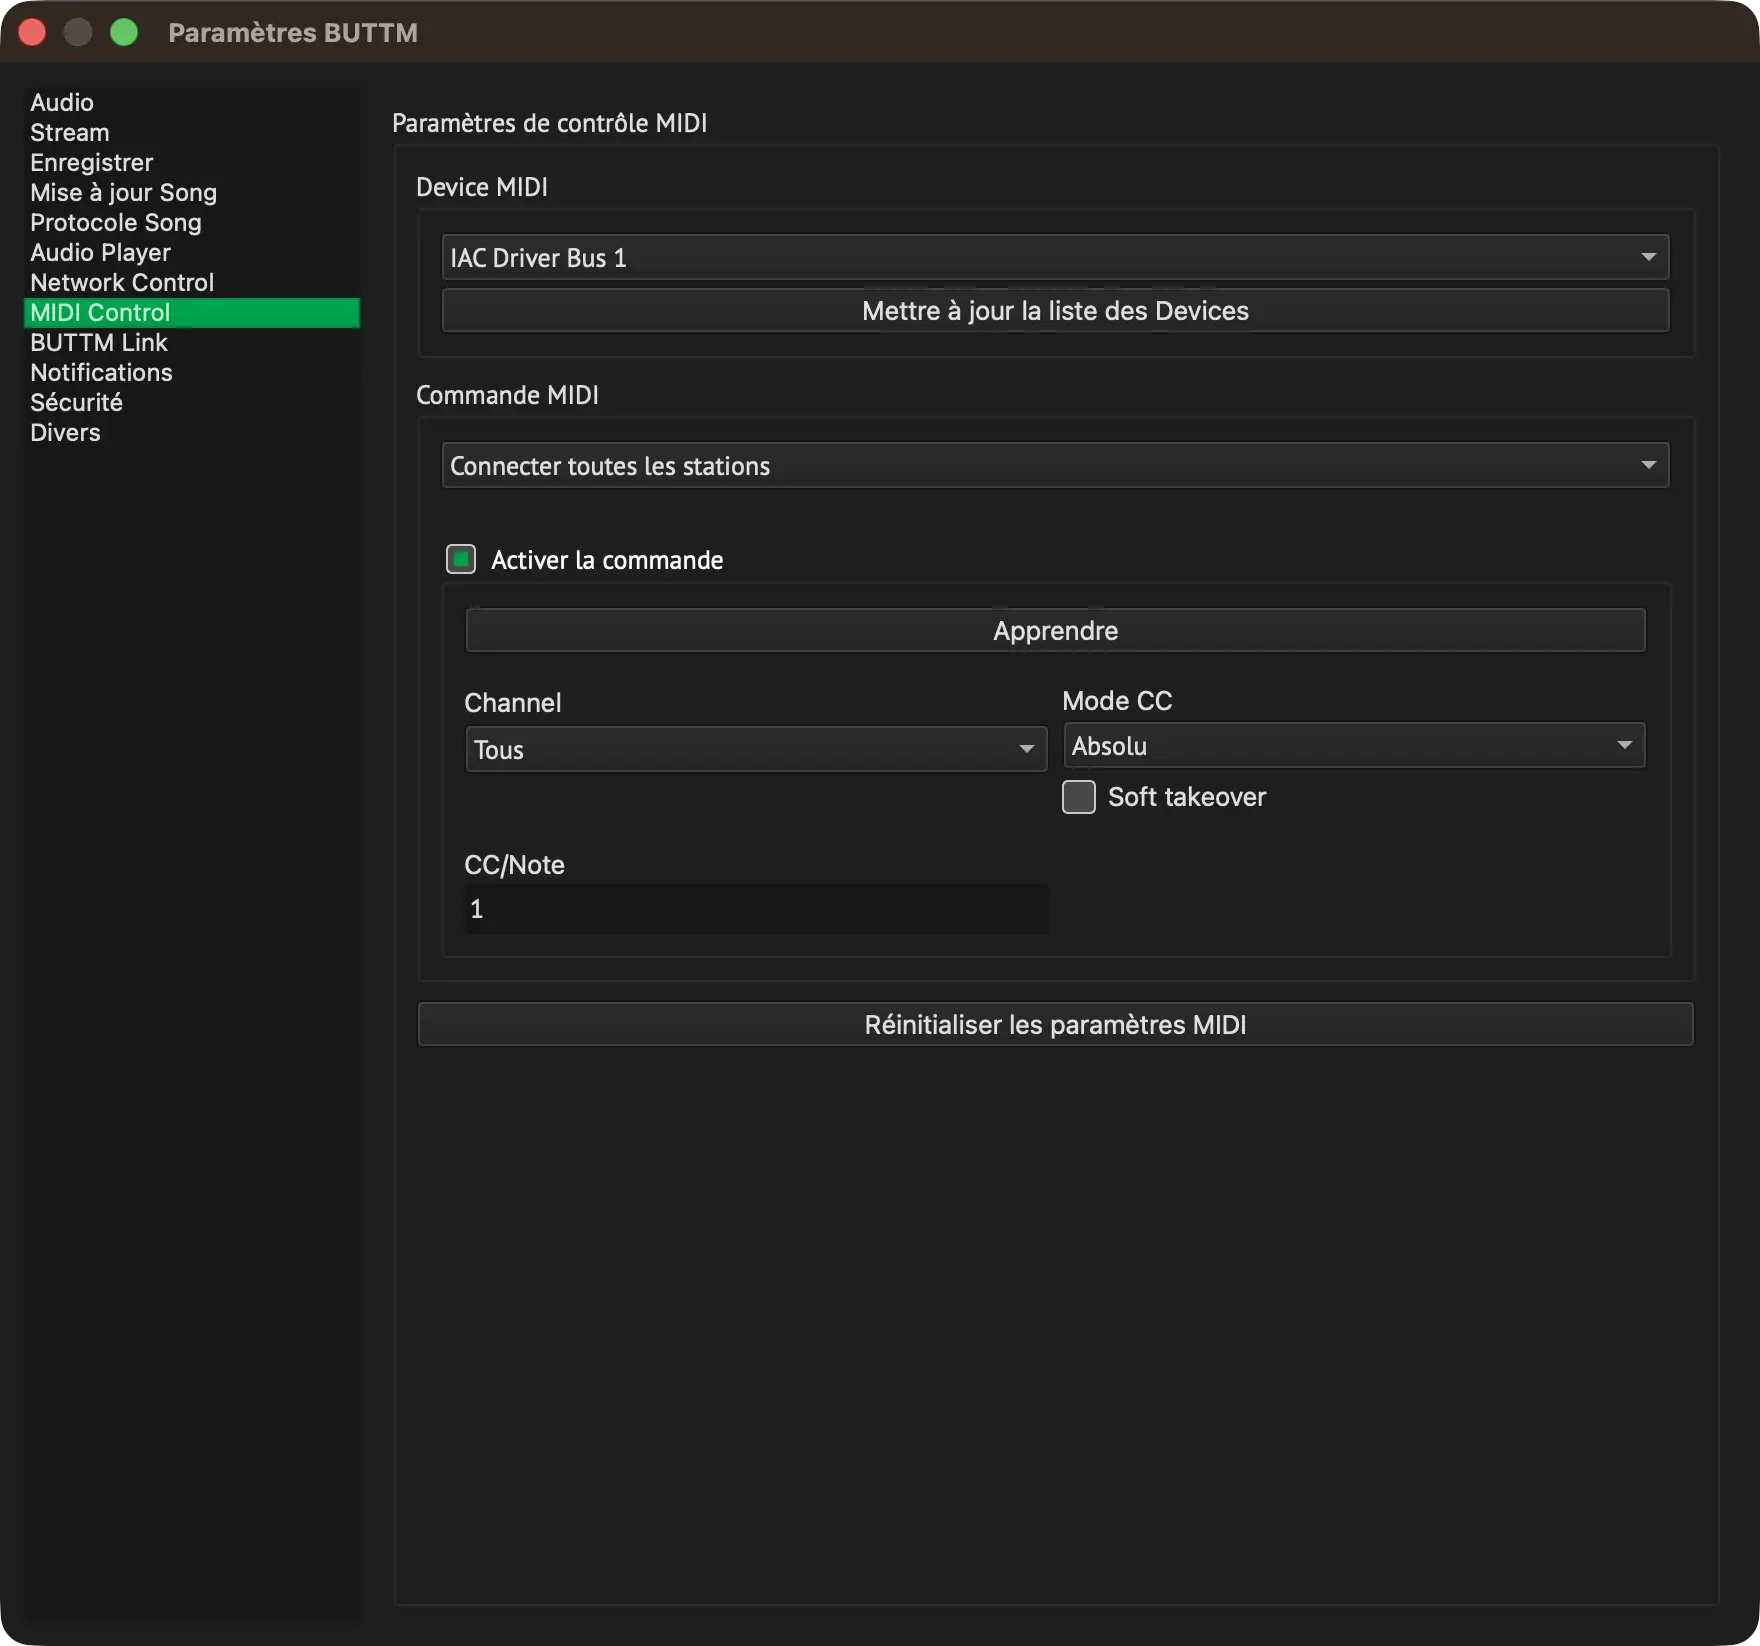Select the MIDI Control sidebar entry
Viewport: 1760px width, 1646px height.
pos(191,313)
